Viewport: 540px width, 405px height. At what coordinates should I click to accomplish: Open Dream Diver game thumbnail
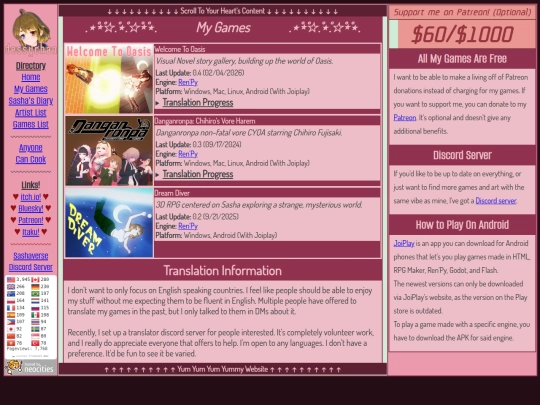point(109,222)
